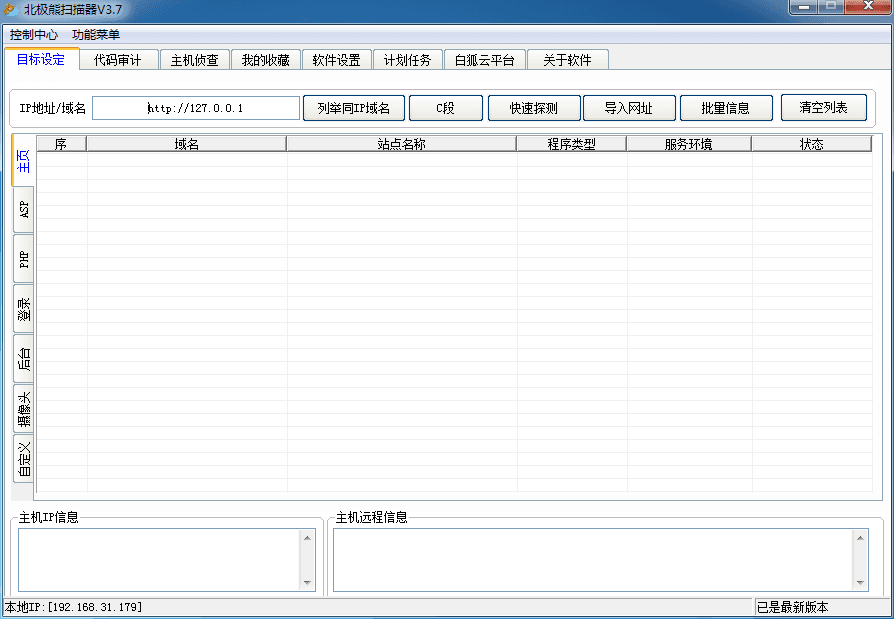Screen dimensions: 894x619
Task: Switch to the 白狐云平台 tab
Action: tap(485, 60)
